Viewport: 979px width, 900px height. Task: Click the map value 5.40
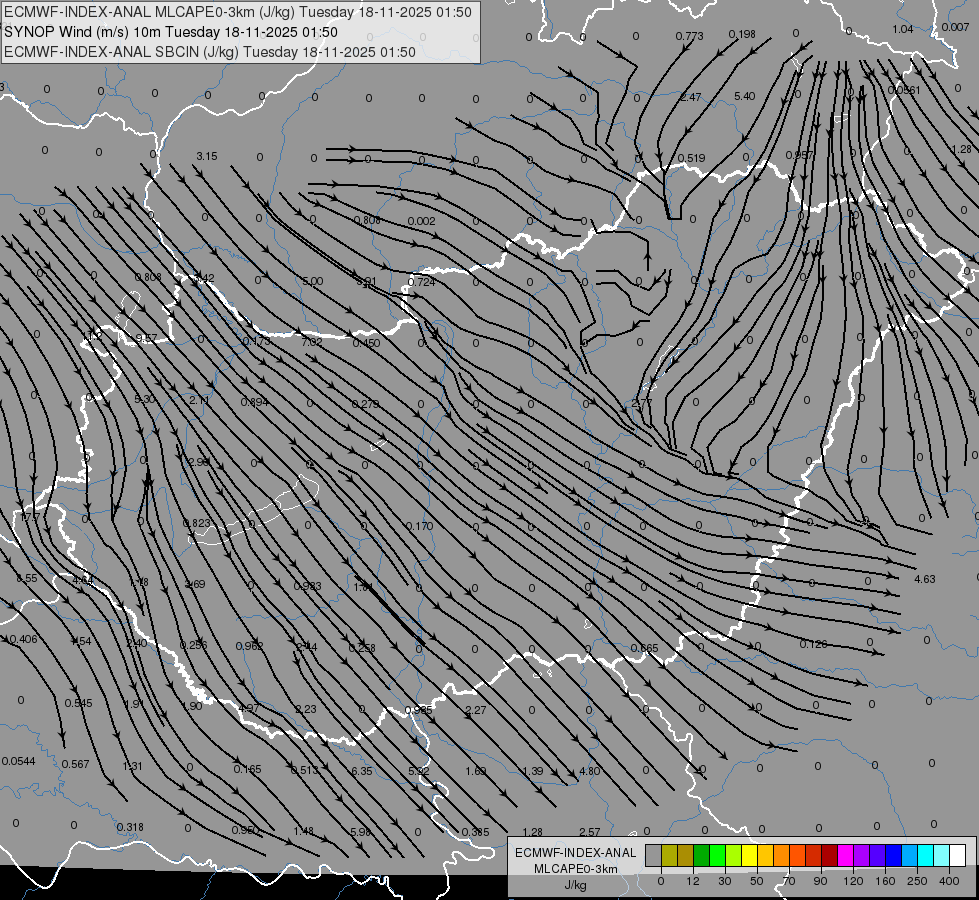(x=744, y=96)
